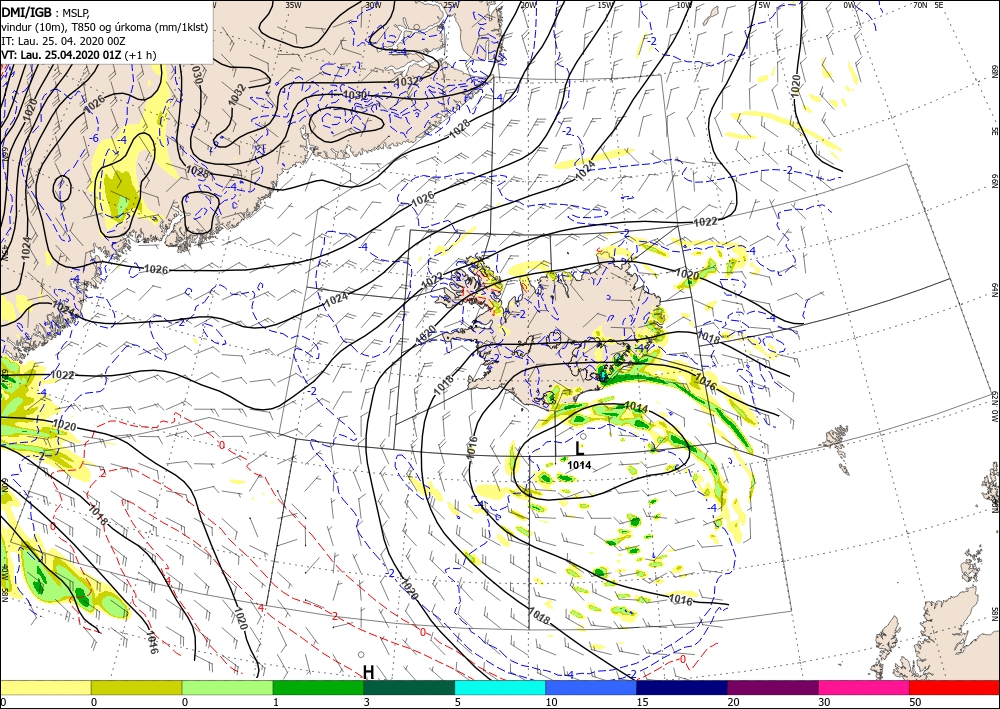
Task: Click the cyan 5–10 mm legend segment
Action: pos(500,687)
